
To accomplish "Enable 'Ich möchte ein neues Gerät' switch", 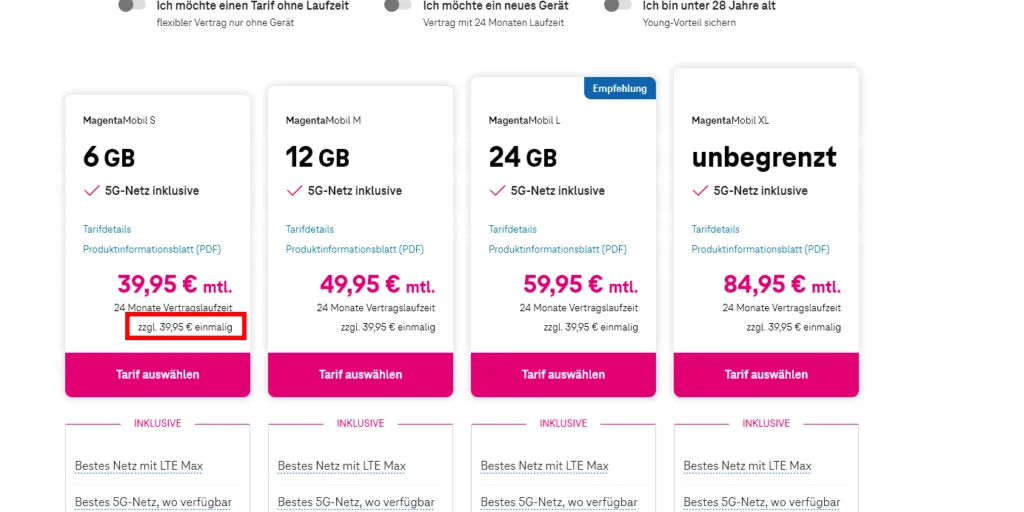I will pyautogui.click(x=398, y=5).
